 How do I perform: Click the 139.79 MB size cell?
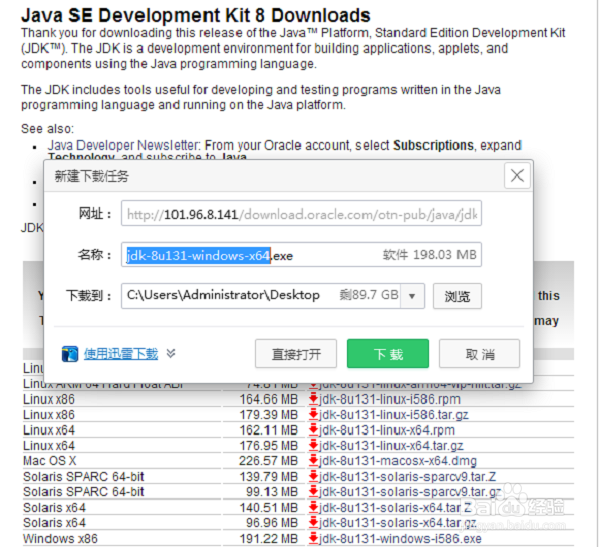tap(269, 477)
